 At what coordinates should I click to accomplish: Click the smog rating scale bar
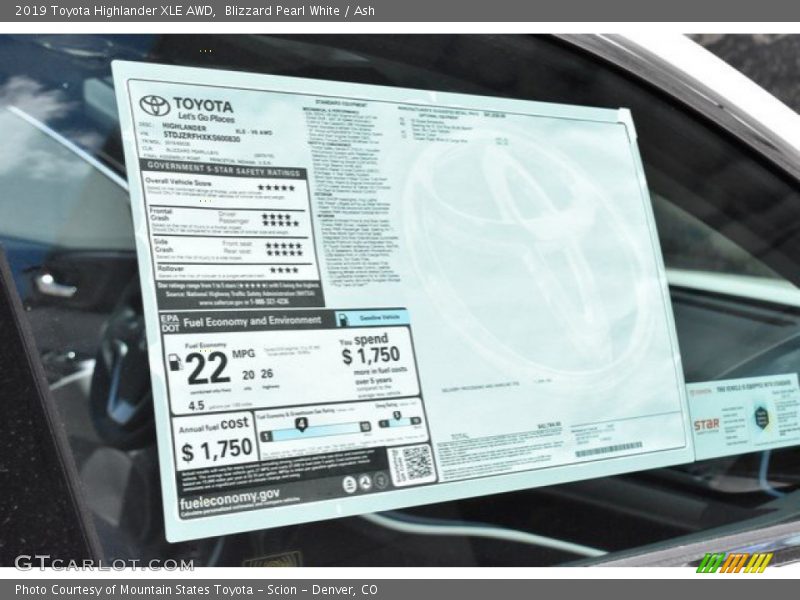pyautogui.click(x=400, y=421)
